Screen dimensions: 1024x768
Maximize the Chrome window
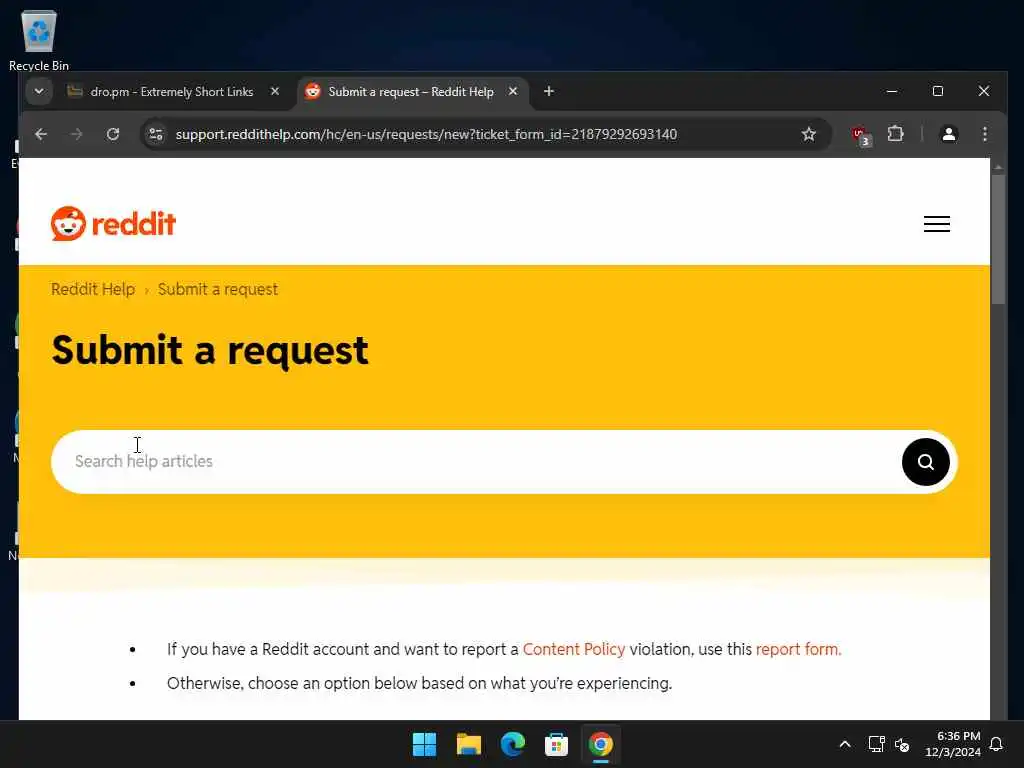tap(938, 91)
